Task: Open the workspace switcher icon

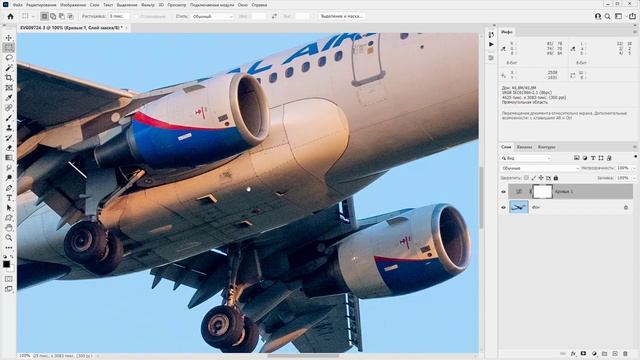Action: tap(619, 16)
